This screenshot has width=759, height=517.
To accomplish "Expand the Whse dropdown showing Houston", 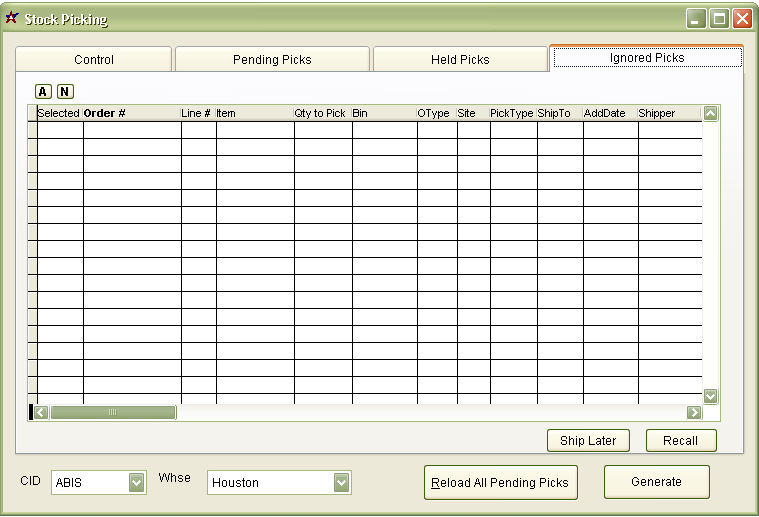I will pyautogui.click(x=342, y=483).
